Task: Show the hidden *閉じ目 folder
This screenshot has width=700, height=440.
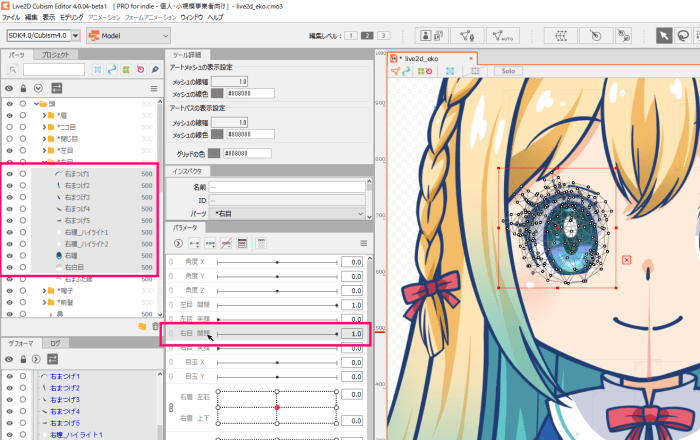Action: point(9,139)
